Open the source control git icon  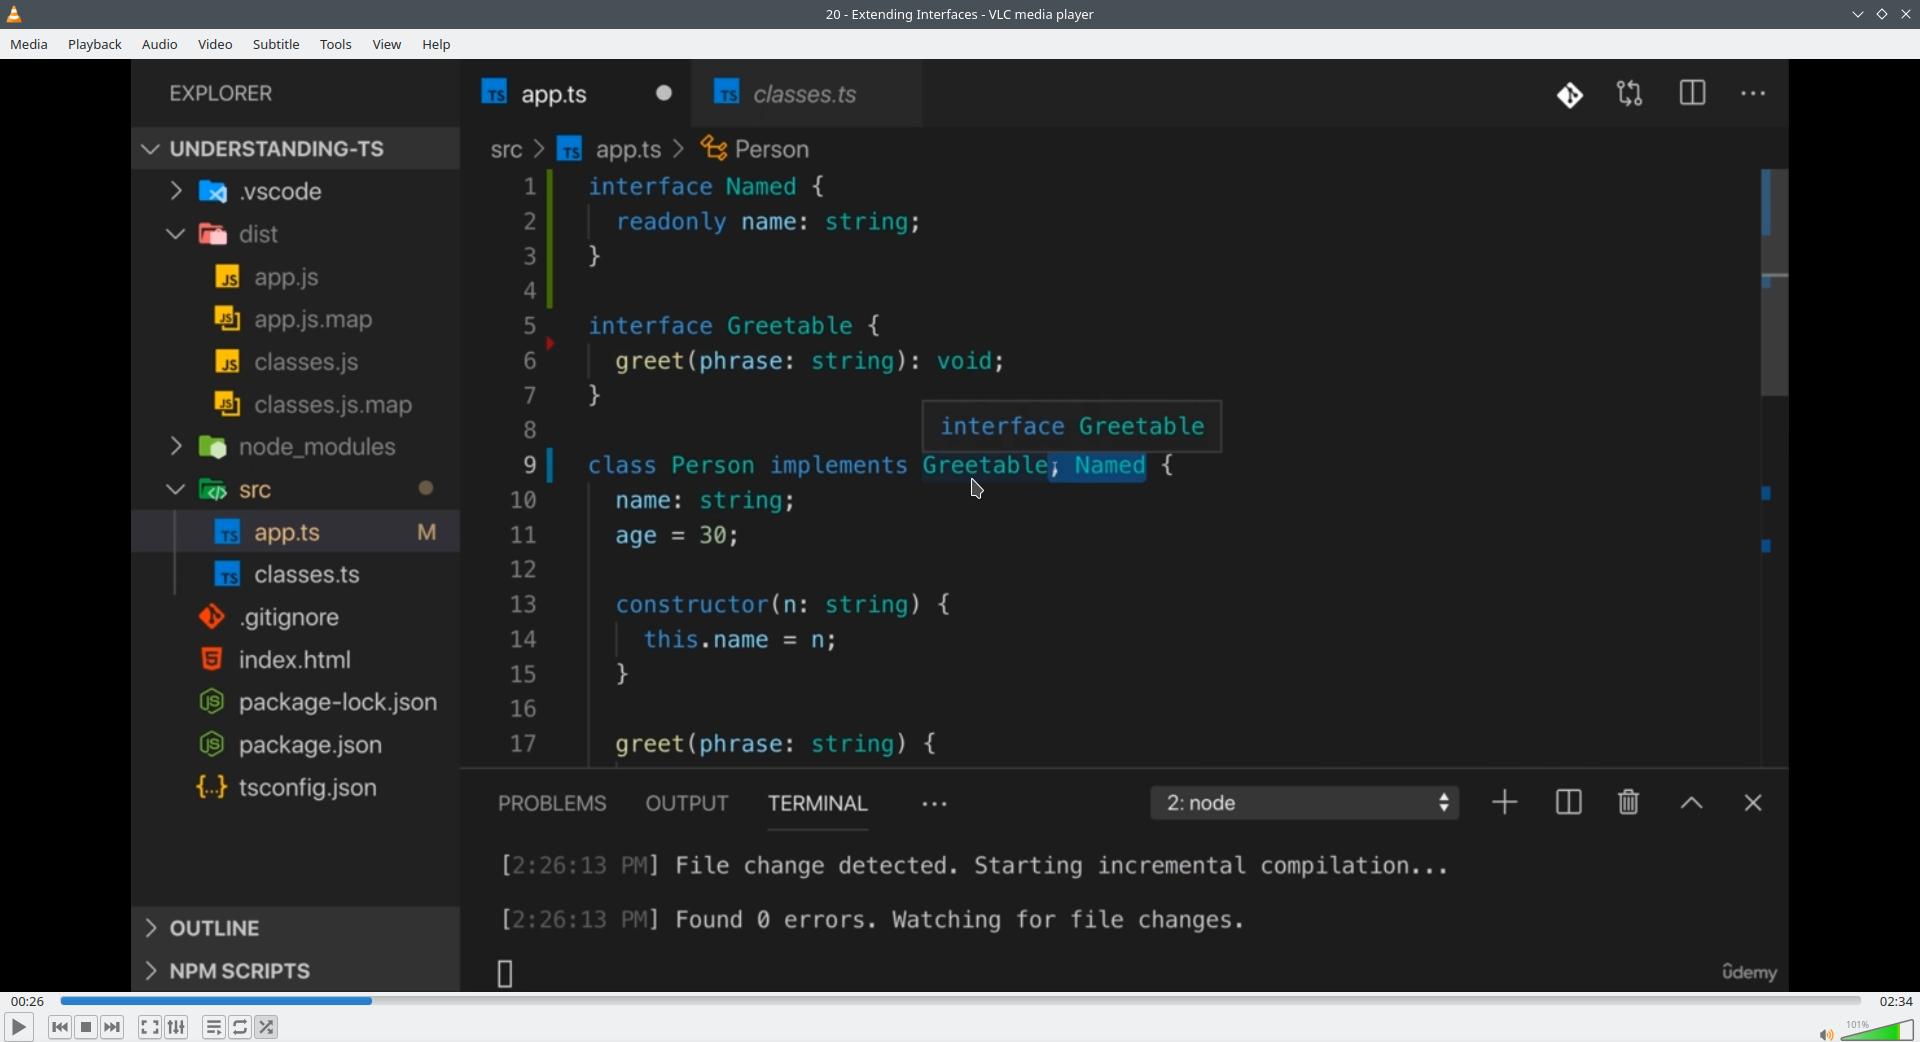[1570, 95]
